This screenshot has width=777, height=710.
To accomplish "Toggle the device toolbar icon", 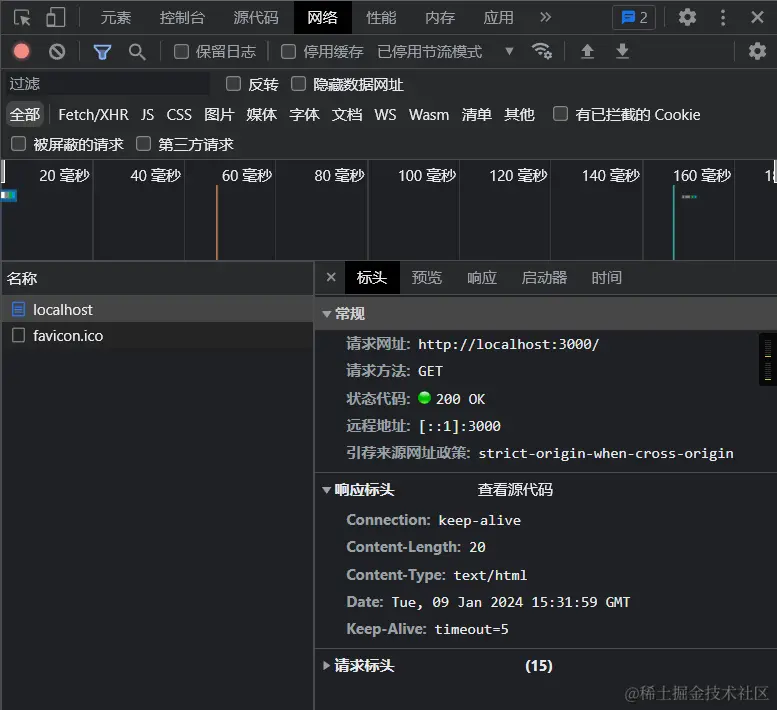I will tap(56, 18).
